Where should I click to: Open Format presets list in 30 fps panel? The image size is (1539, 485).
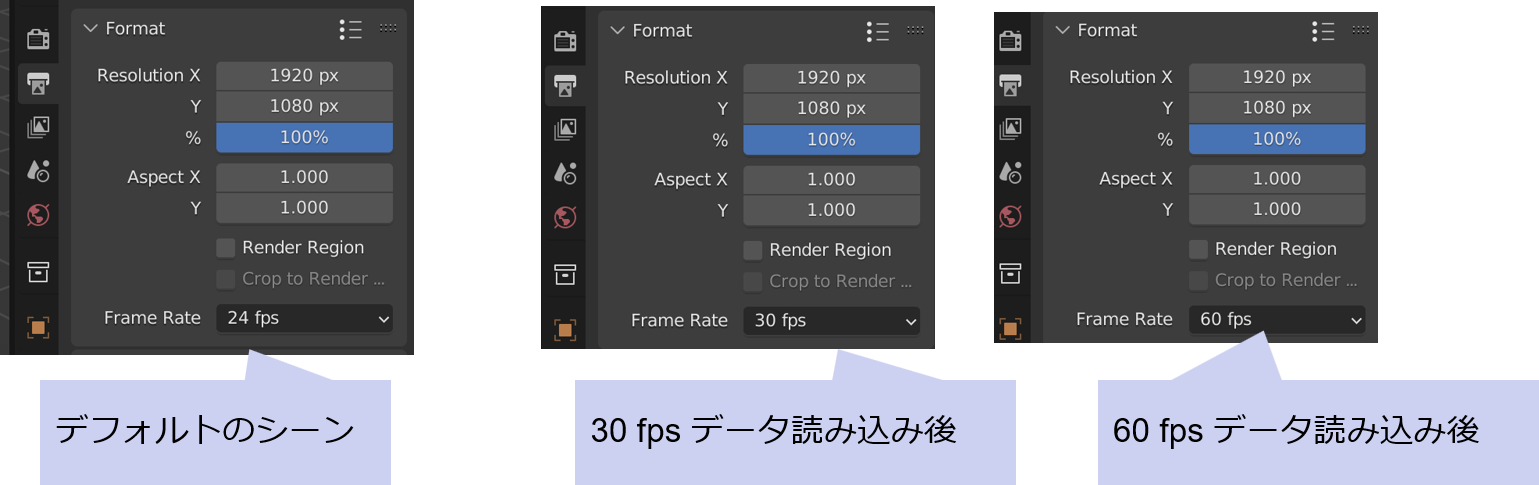coord(877,31)
